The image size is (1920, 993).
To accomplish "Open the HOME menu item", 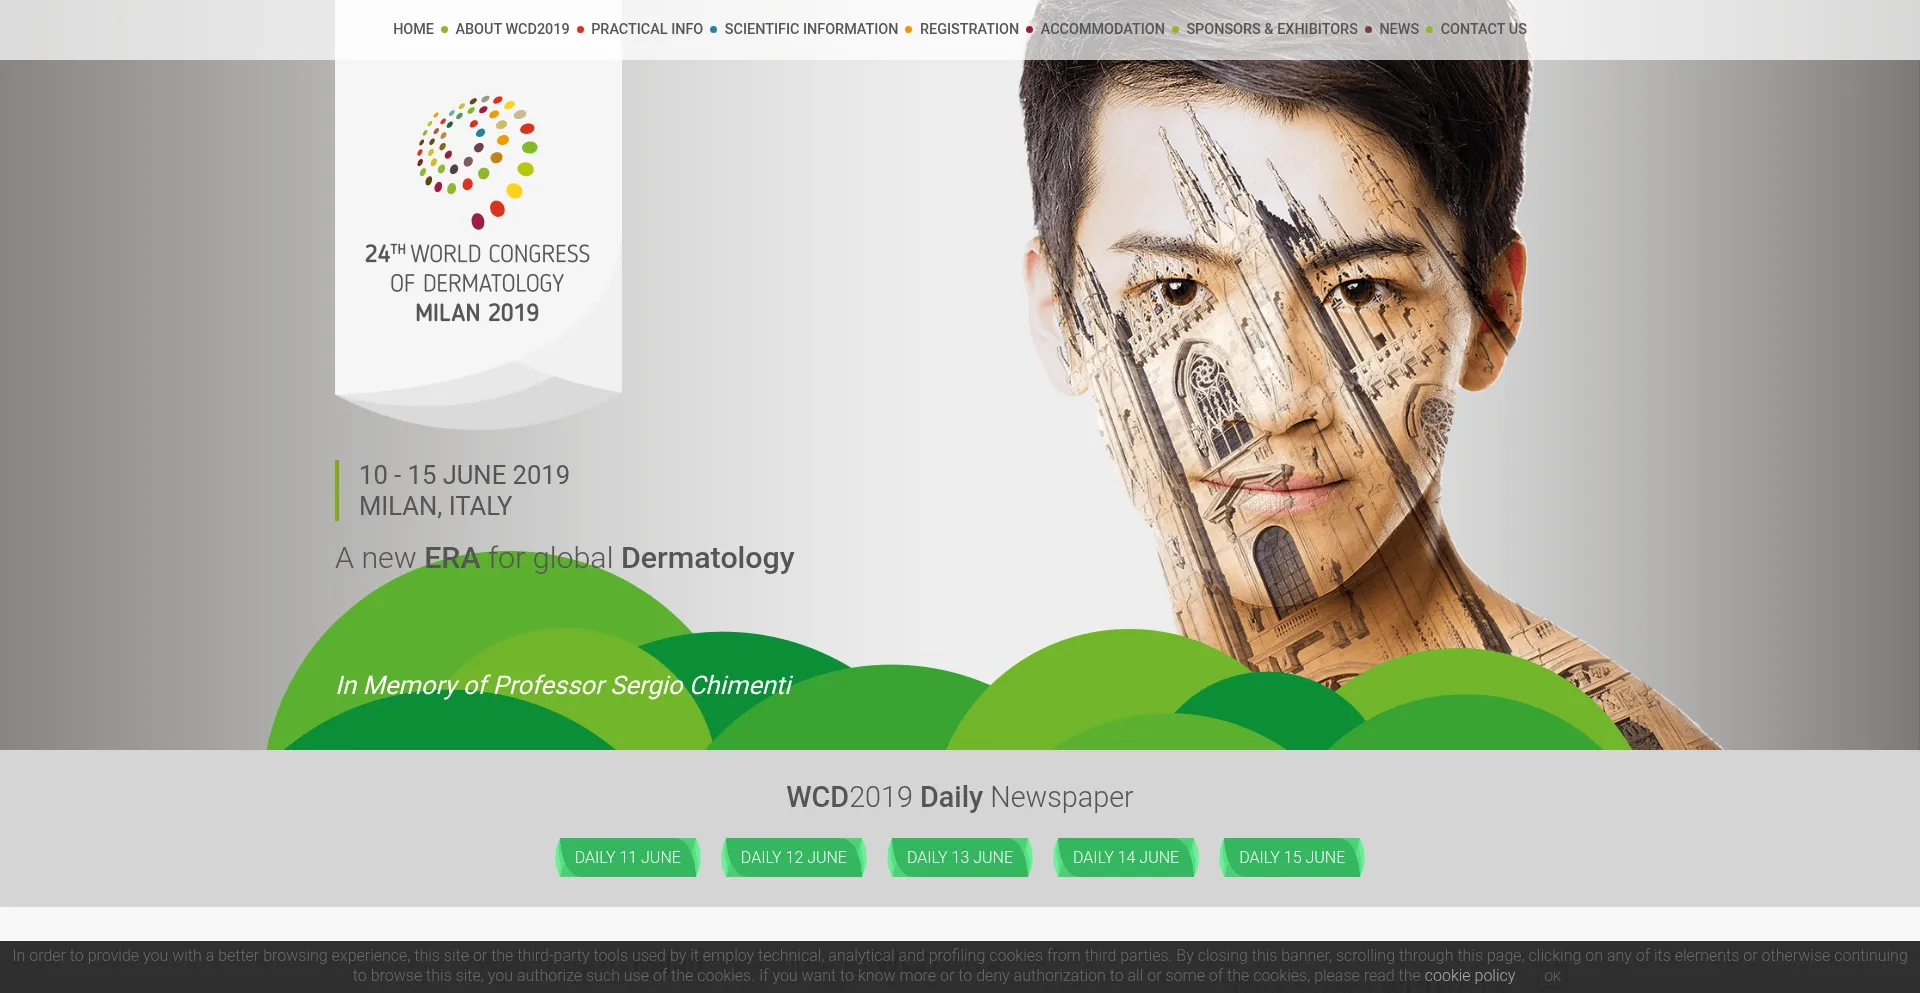I will coord(413,29).
